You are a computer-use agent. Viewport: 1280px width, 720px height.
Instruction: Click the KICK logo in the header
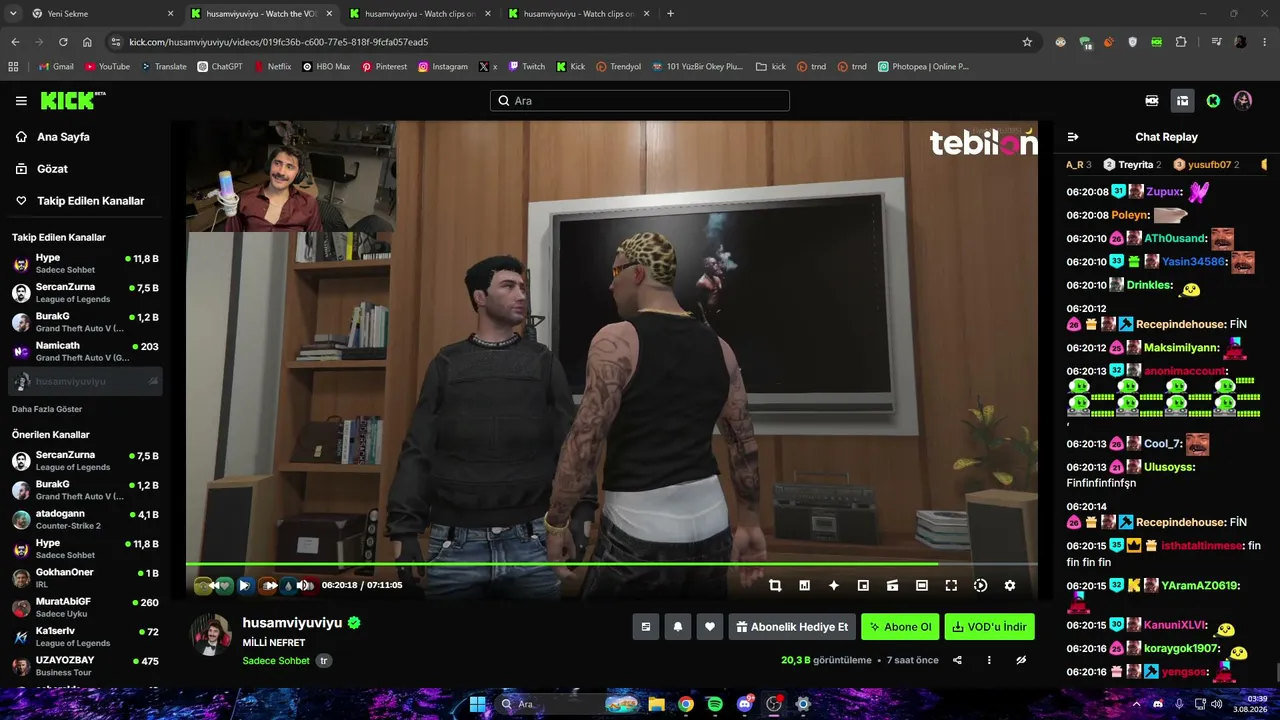click(x=72, y=100)
